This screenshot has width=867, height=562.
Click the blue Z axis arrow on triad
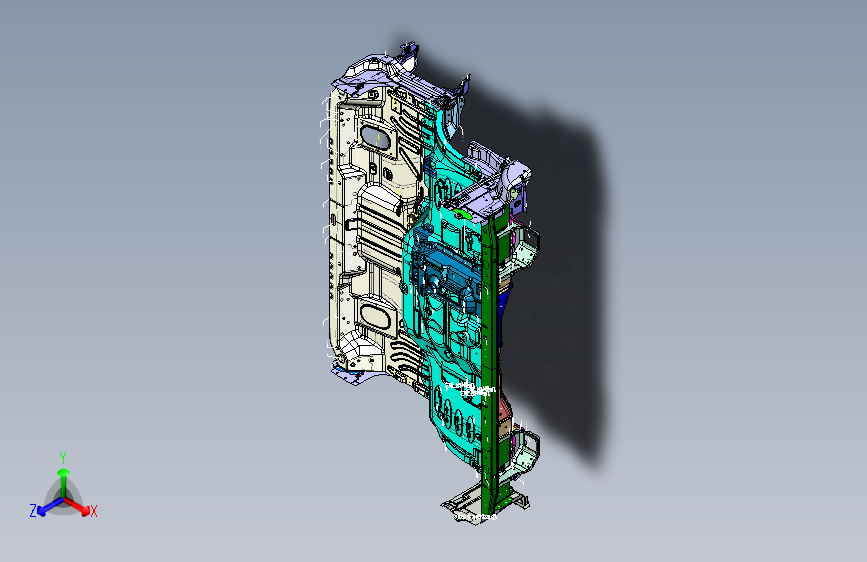click(x=49, y=507)
